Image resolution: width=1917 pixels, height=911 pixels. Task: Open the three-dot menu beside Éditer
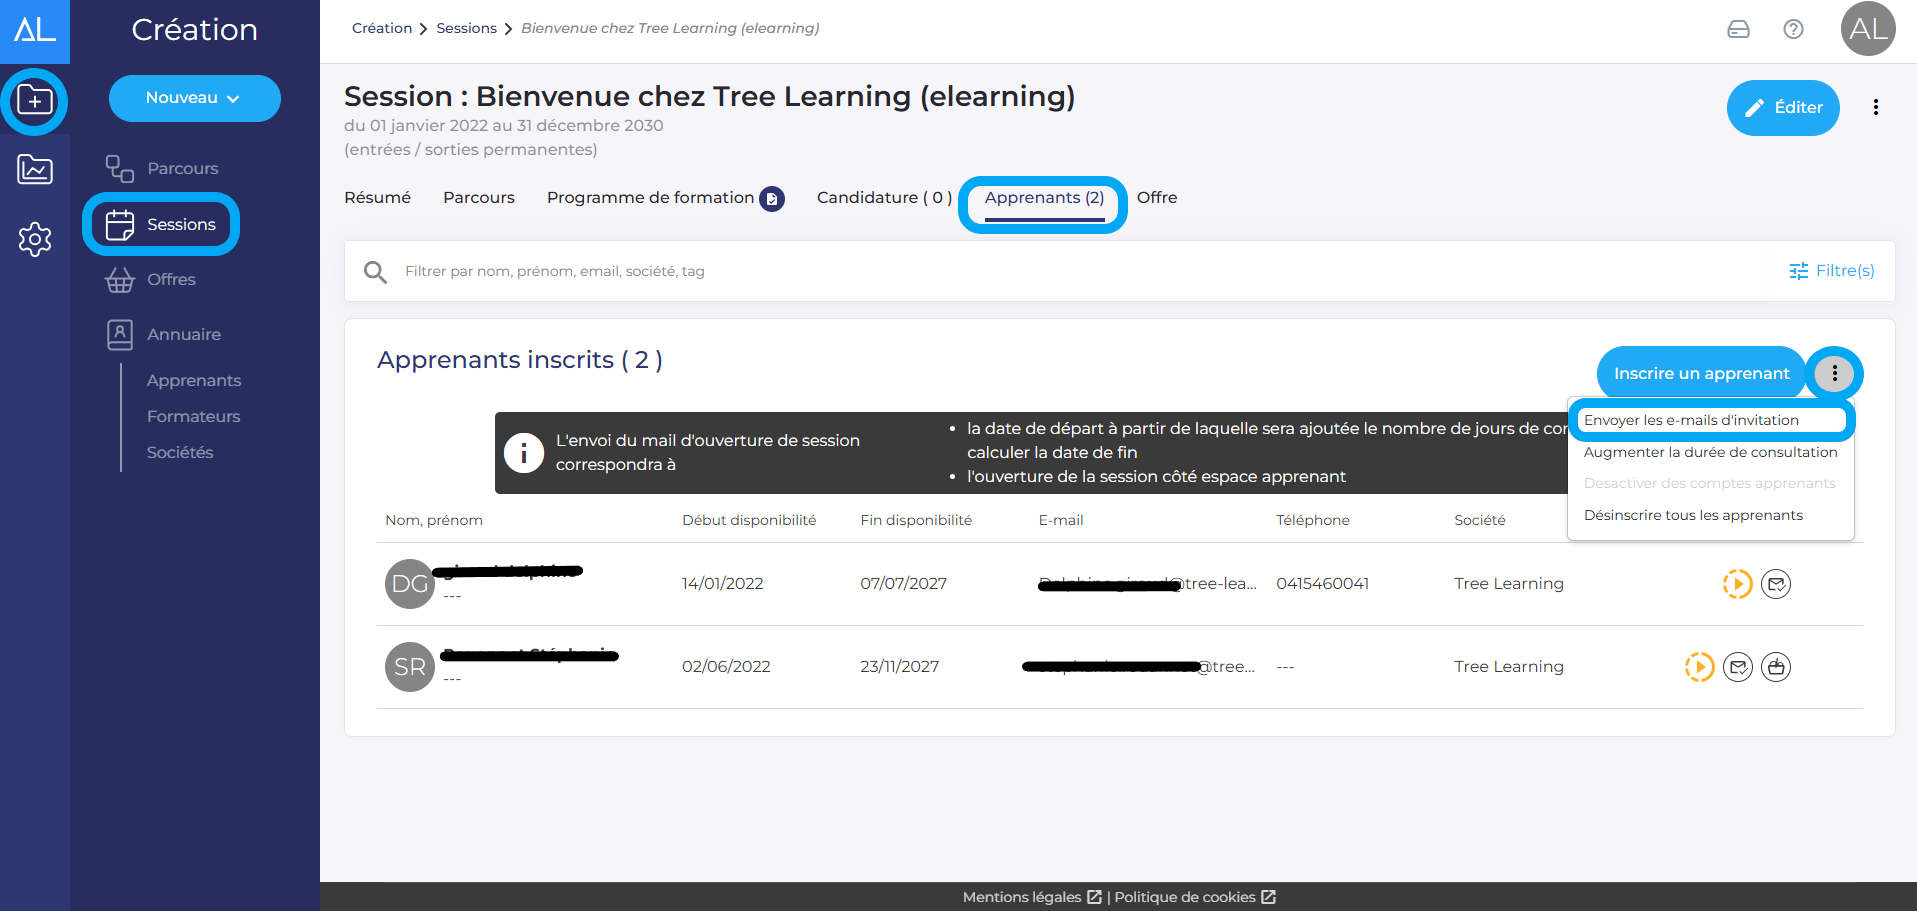pos(1875,108)
